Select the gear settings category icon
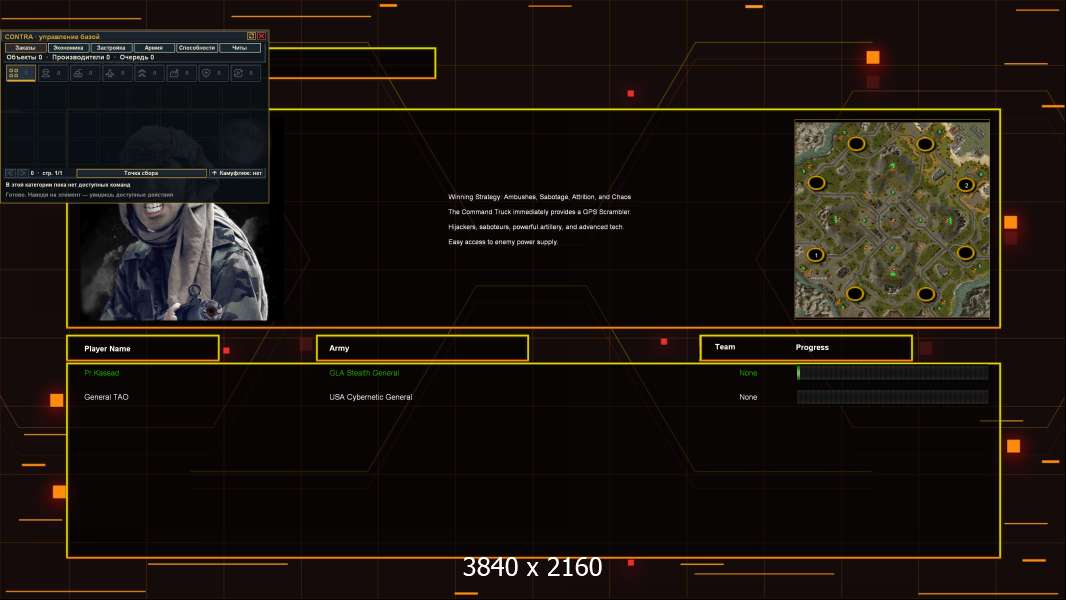Screen dimensions: 1066x600 point(245,73)
